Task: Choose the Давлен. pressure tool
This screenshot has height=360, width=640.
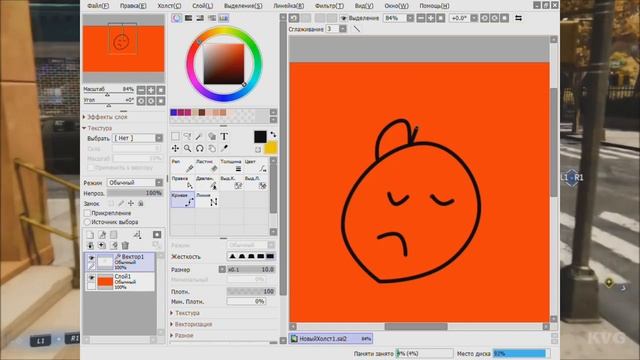Action: 207,183
